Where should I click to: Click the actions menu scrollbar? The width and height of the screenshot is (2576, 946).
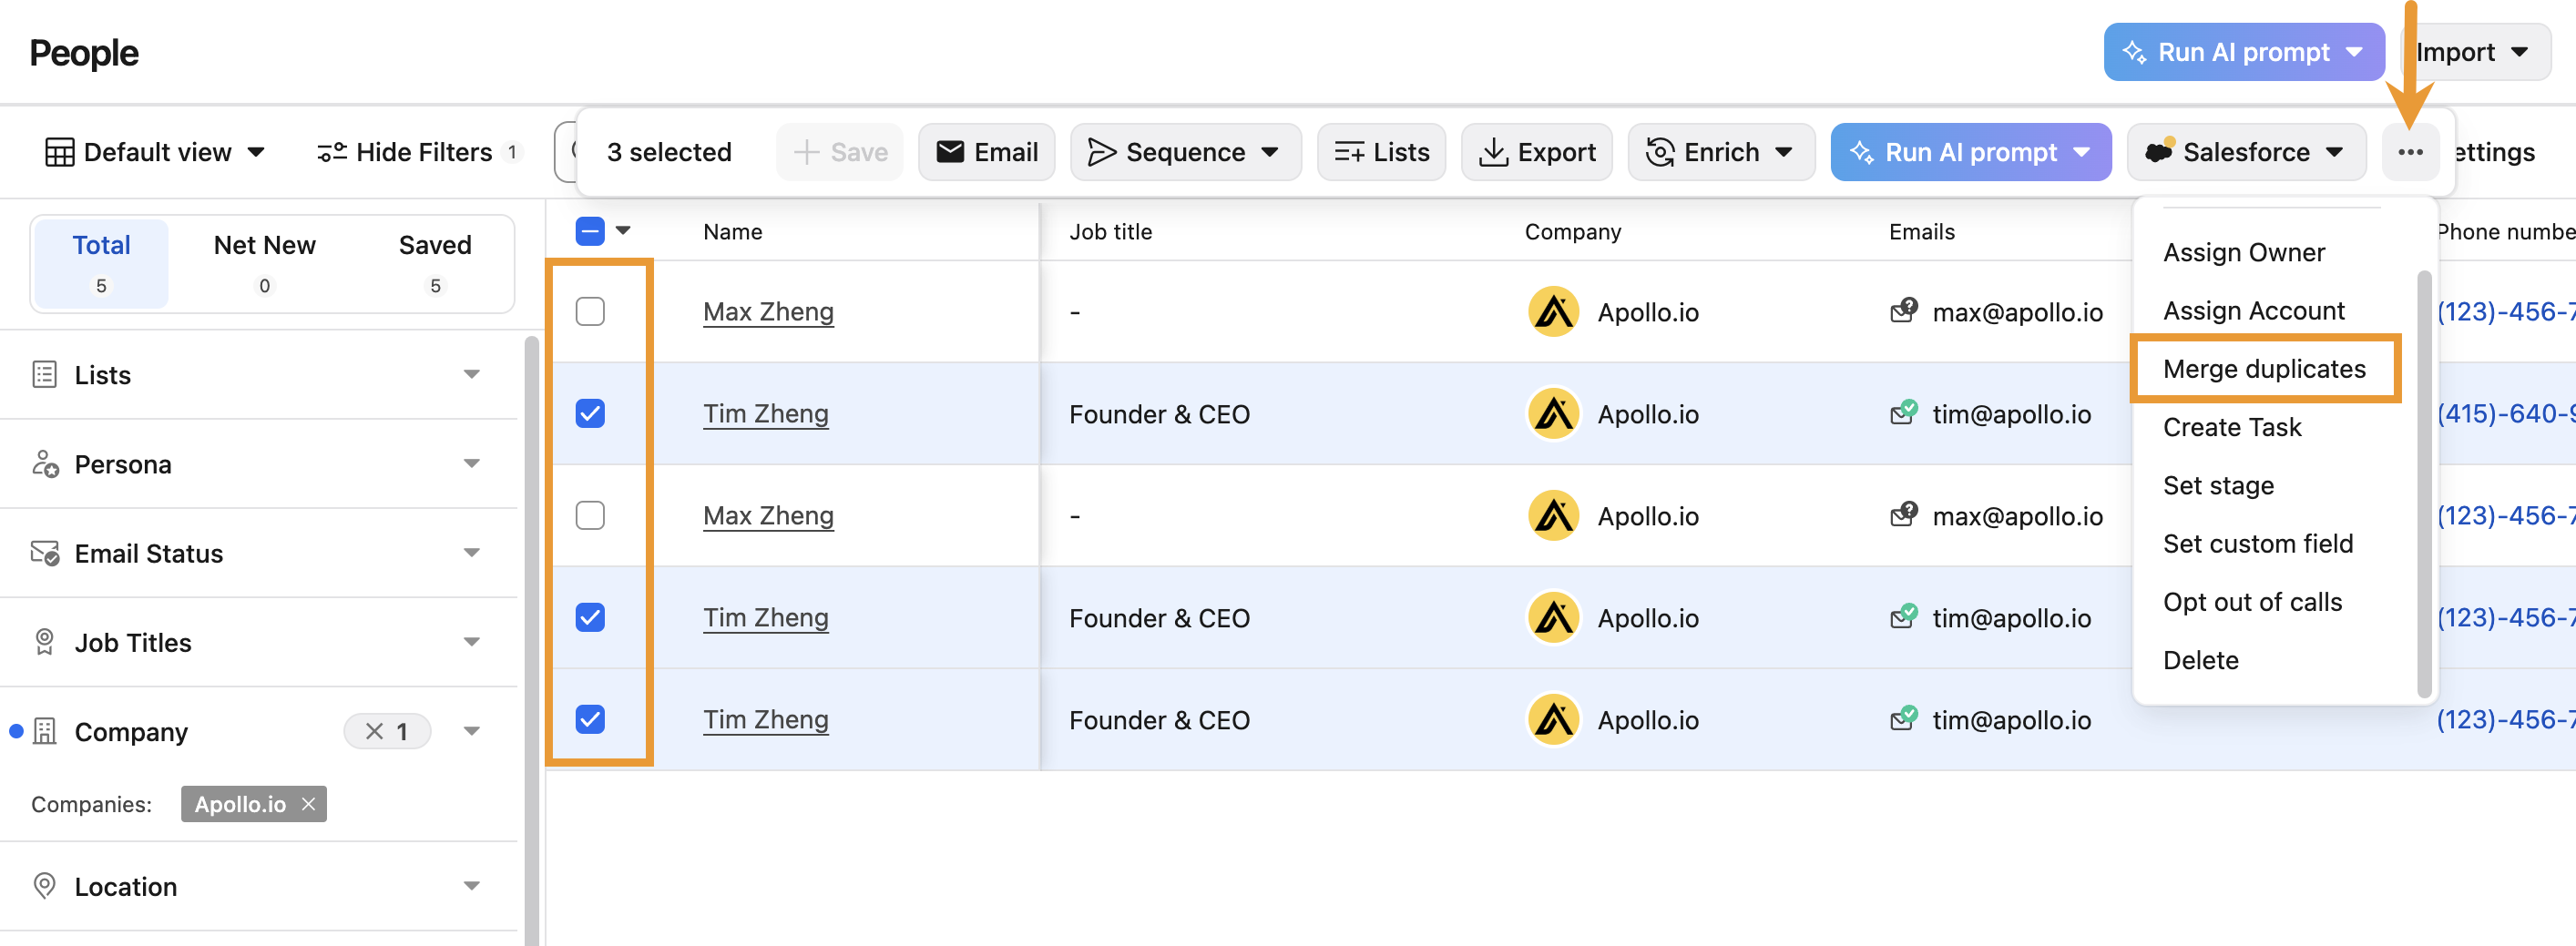tap(2423, 480)
